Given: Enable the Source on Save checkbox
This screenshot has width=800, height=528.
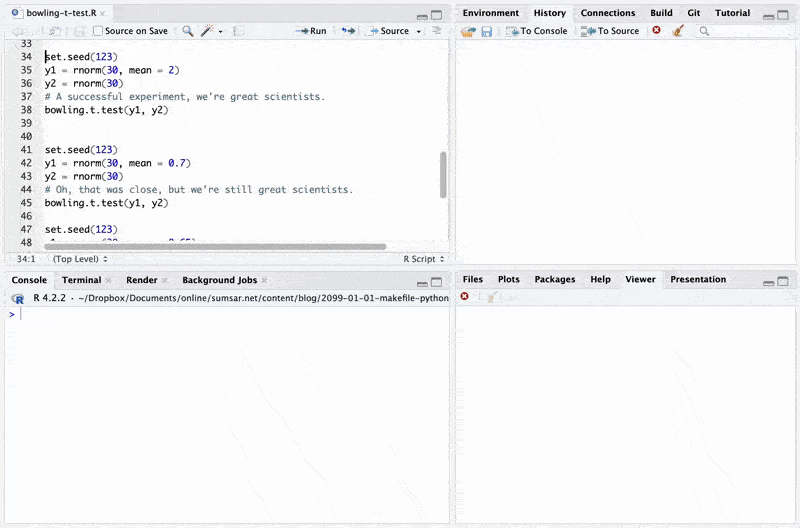Looking at the screenshot, I should point(97,31).
